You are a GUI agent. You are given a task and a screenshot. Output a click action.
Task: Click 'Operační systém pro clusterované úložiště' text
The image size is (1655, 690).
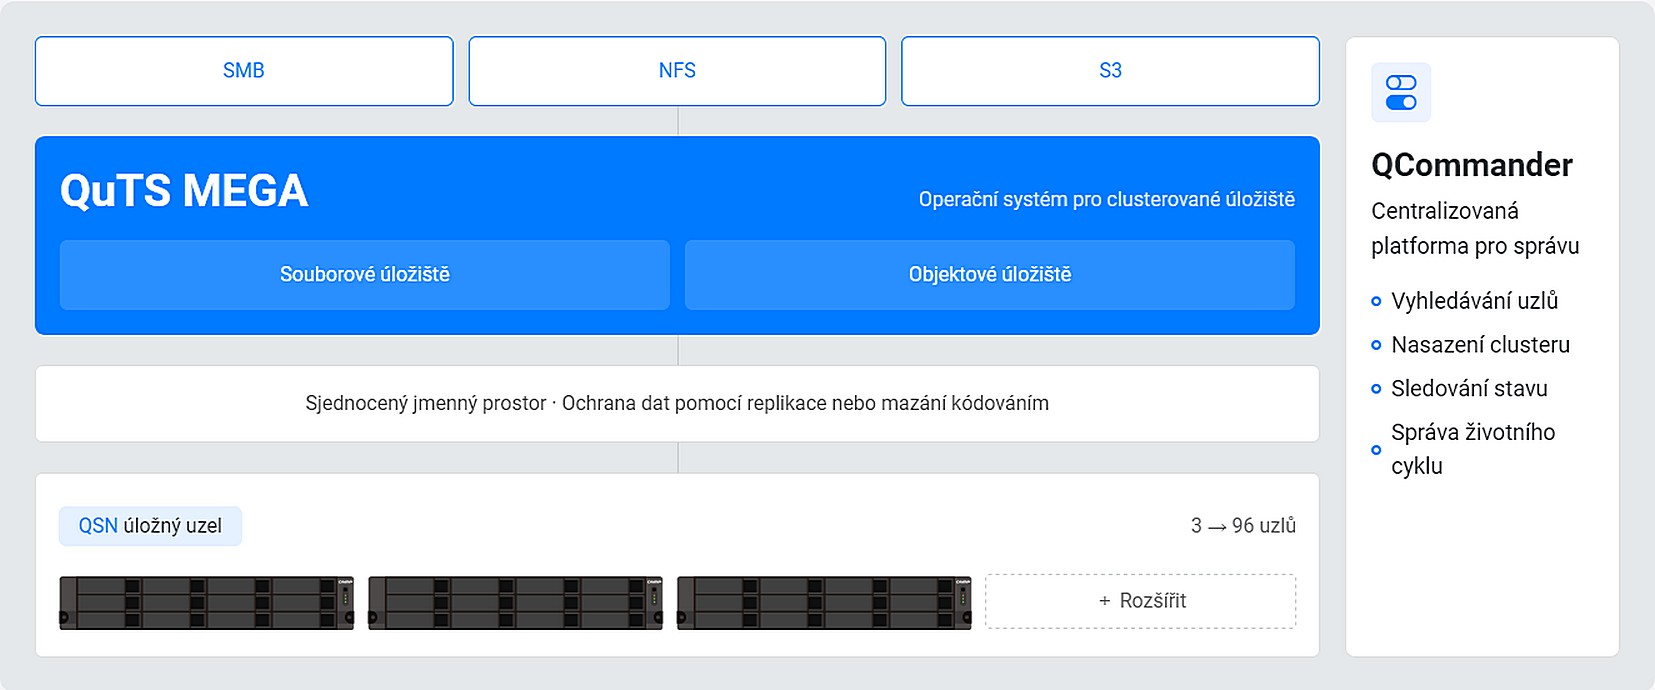pos(1107,199)
